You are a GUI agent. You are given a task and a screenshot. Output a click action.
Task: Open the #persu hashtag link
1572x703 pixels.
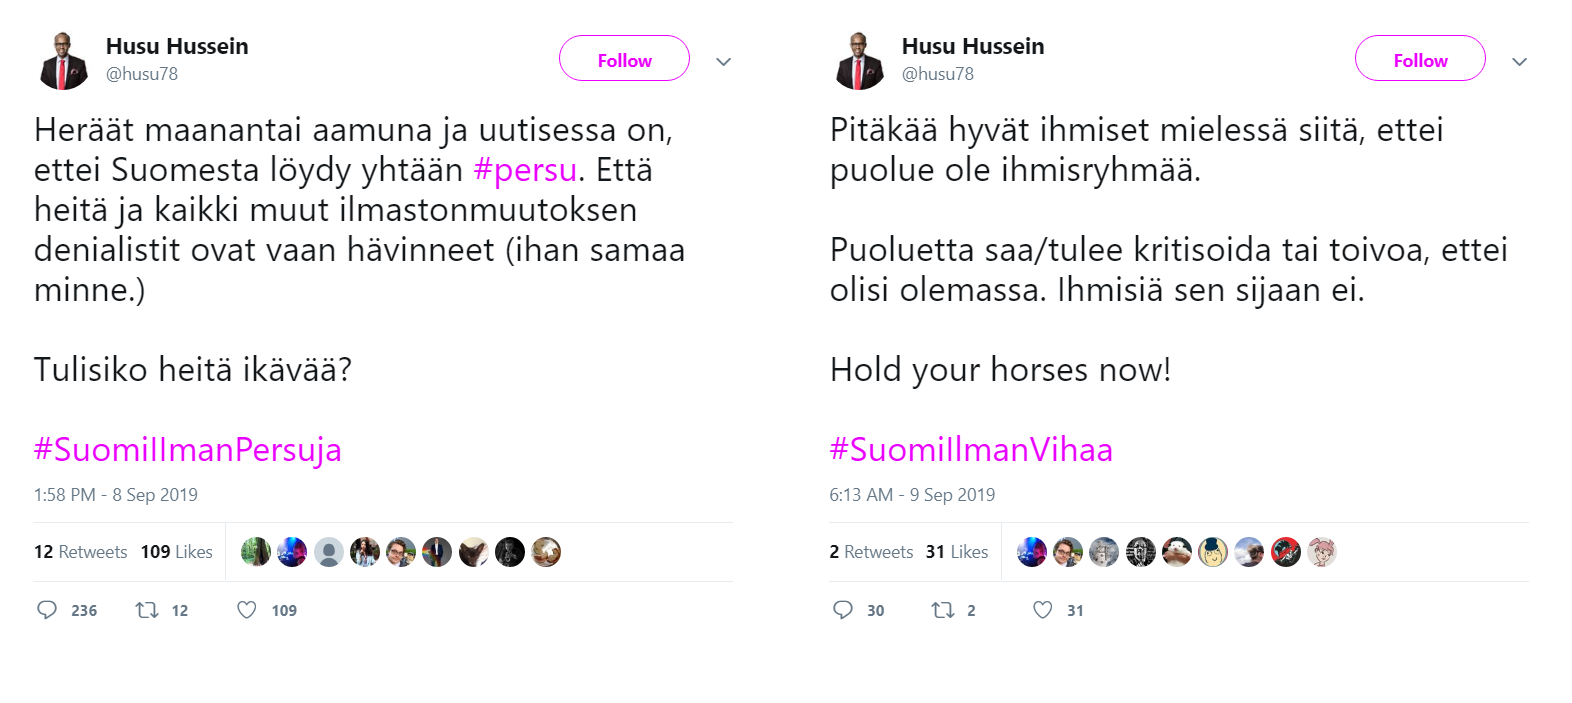[x=525, y=170]
